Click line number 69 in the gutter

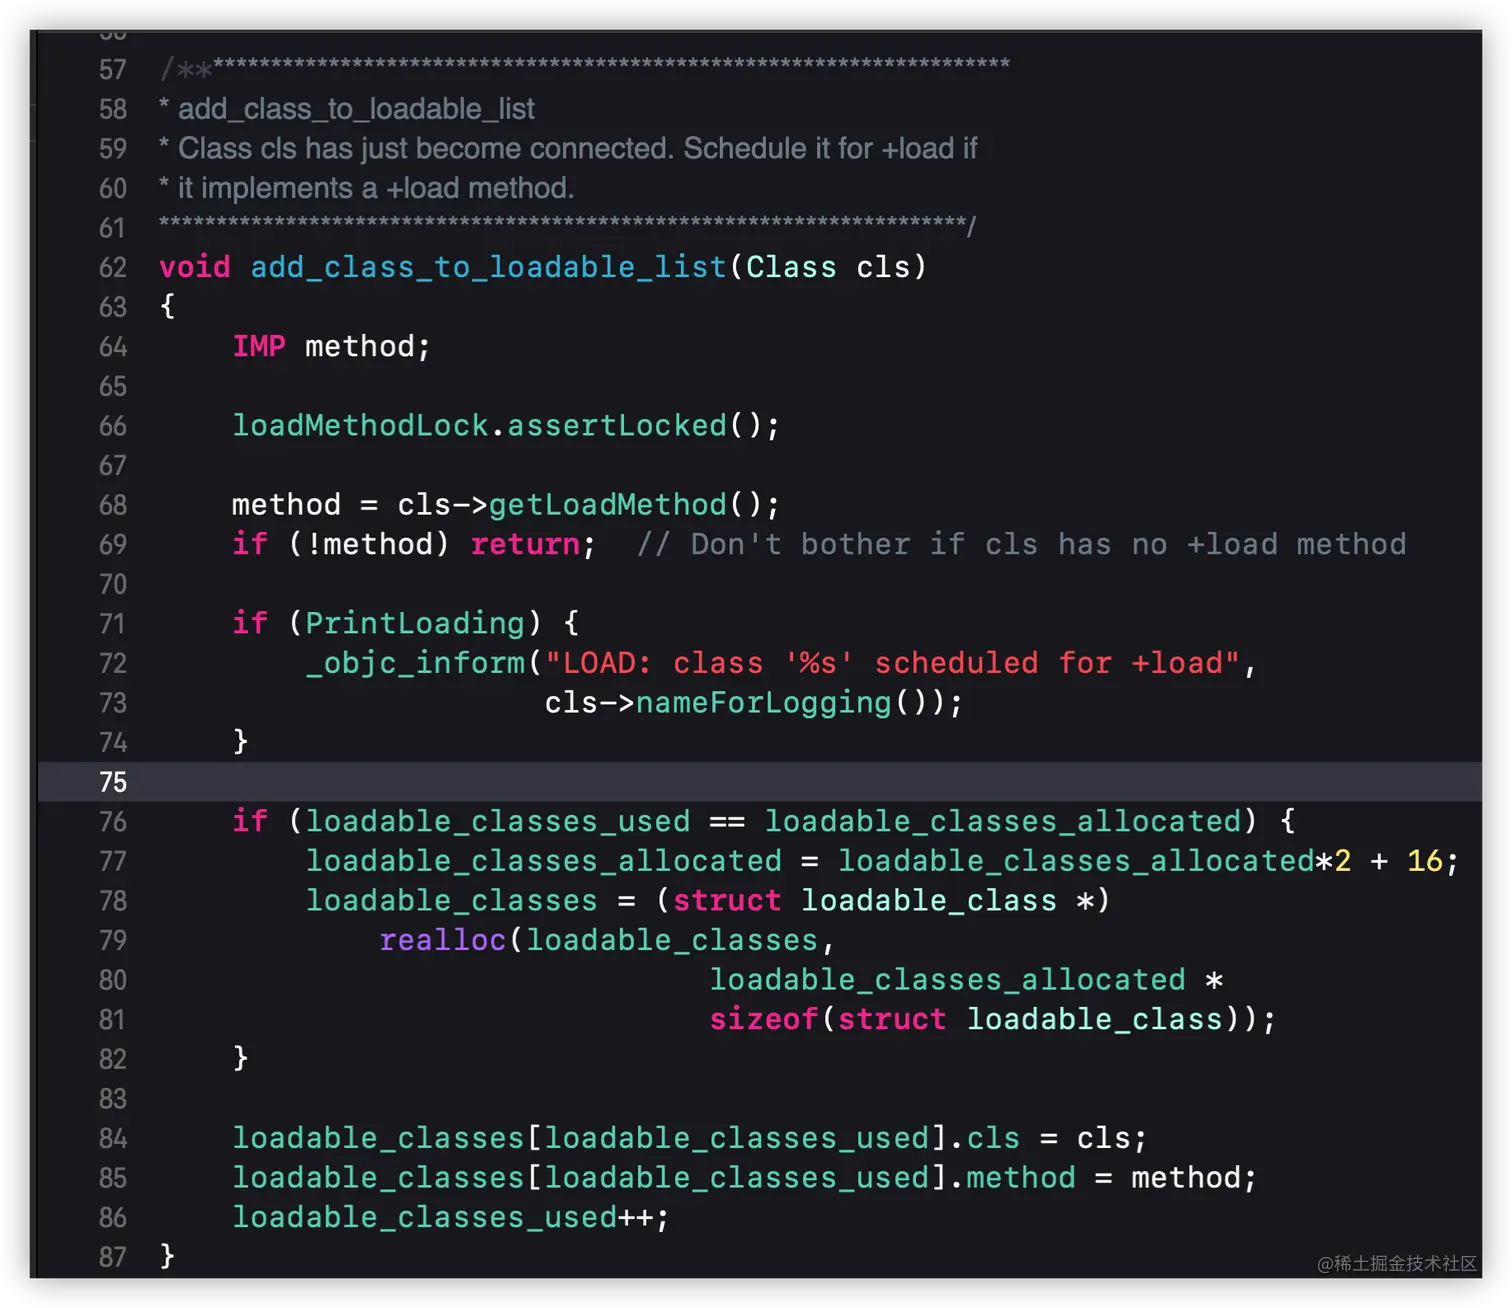[113, 544]
